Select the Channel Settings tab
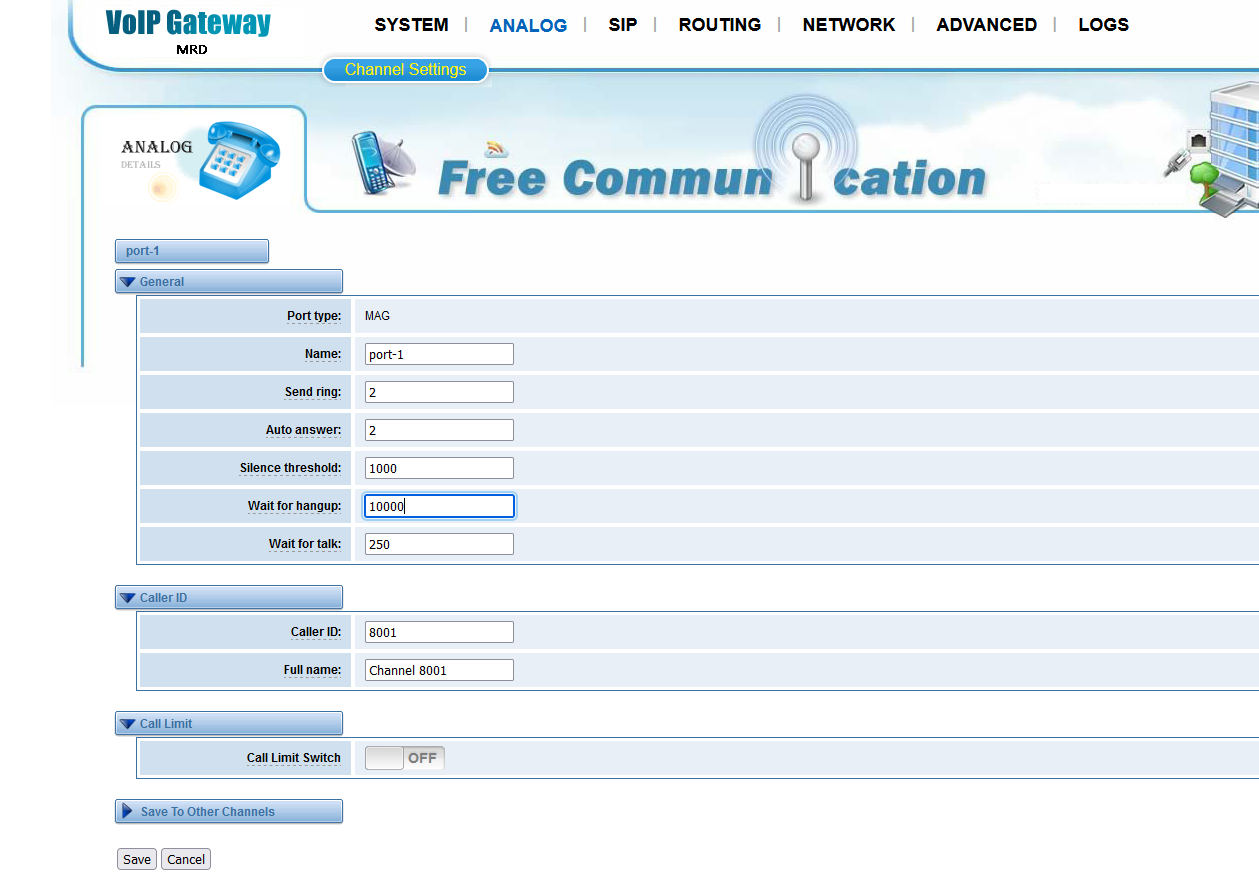Screen dimensions: 1259x874 coord(405,70)
